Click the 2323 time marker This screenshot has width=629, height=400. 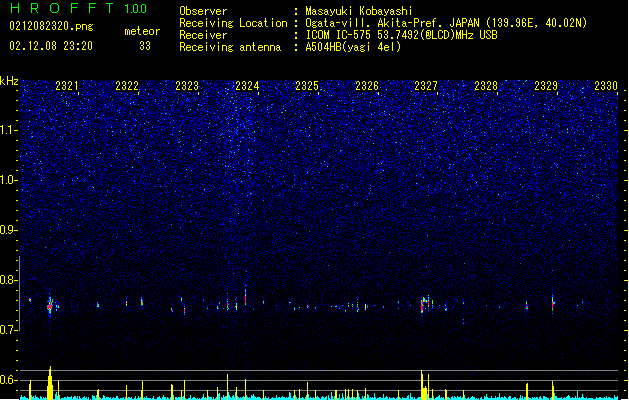click(x=187, y=86)
